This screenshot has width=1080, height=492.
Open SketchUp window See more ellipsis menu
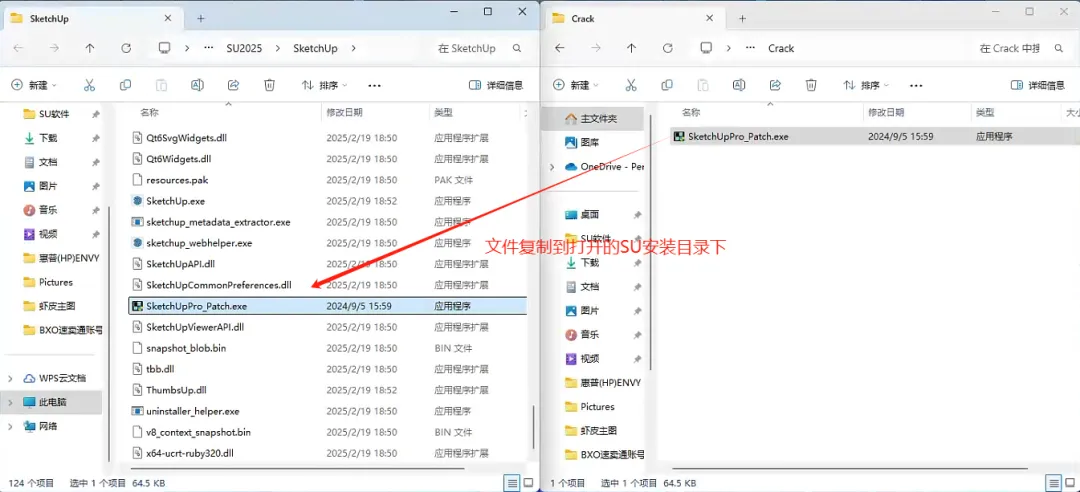(x=375, y=85)
